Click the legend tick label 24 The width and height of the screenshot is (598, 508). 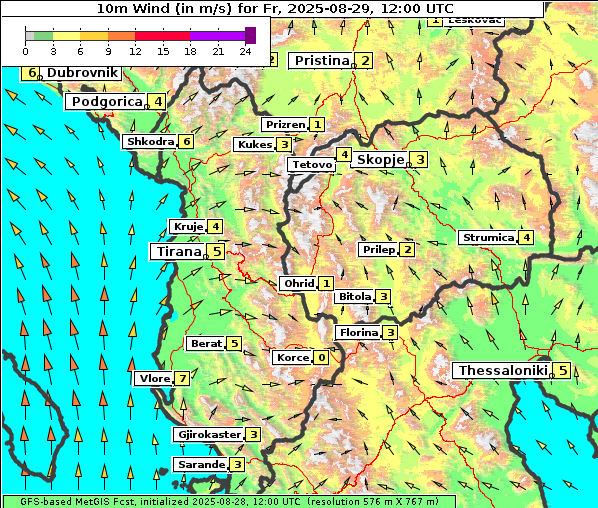[x=245, y=51]
